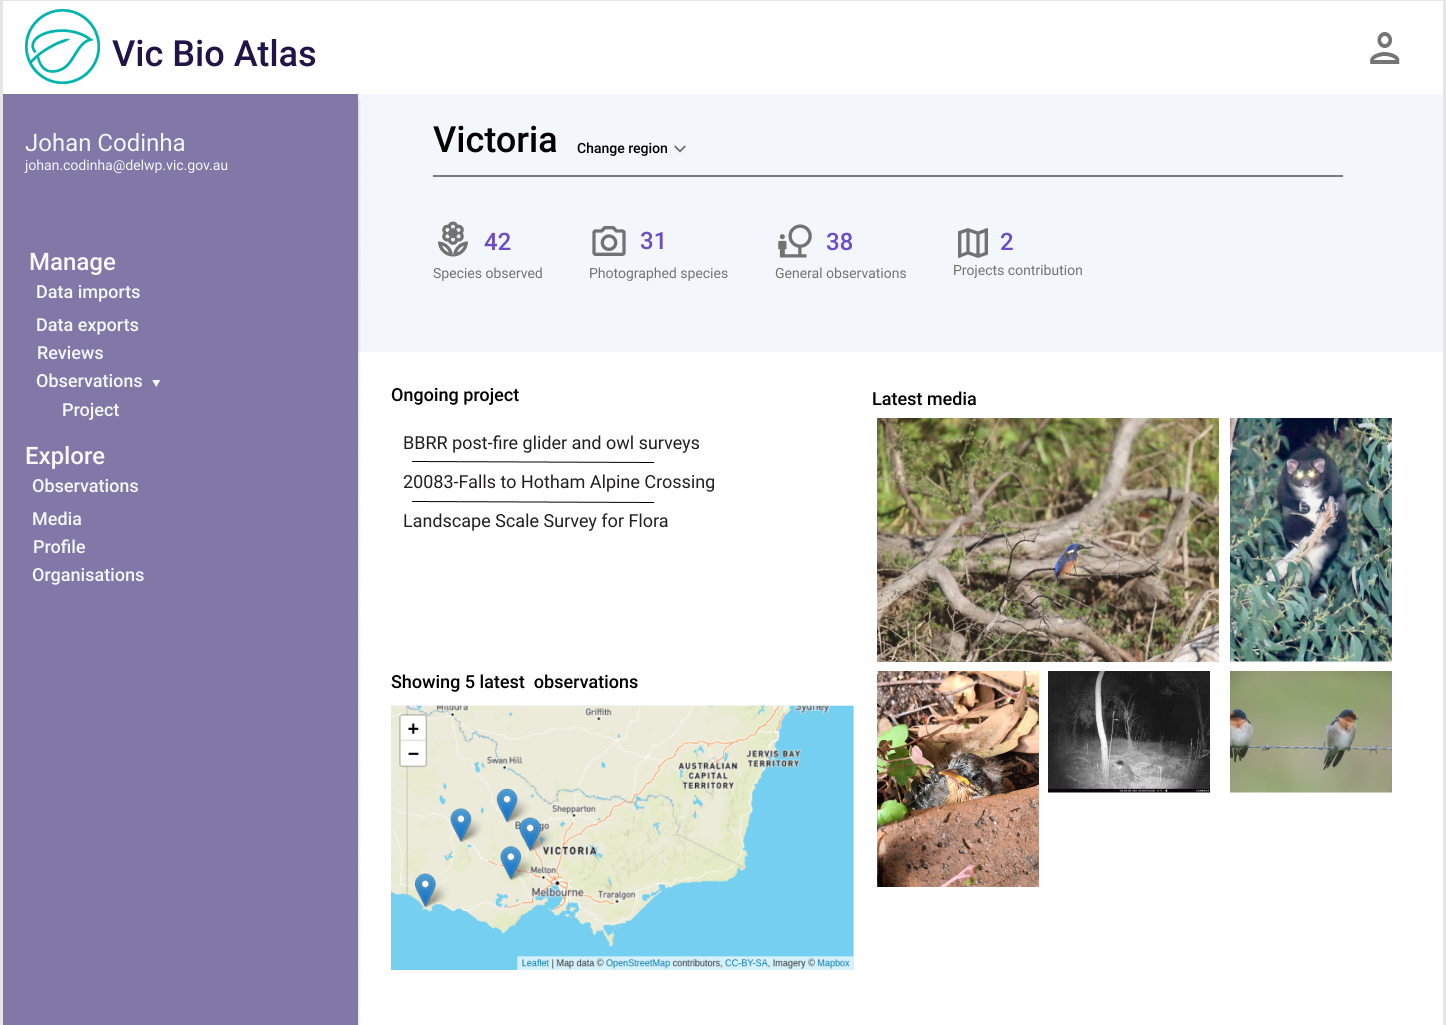The width and height of the screenshot is (1446, 1025).
Task: Open the glider in eucalyptus photo
Action: (x=1311, y=540)
